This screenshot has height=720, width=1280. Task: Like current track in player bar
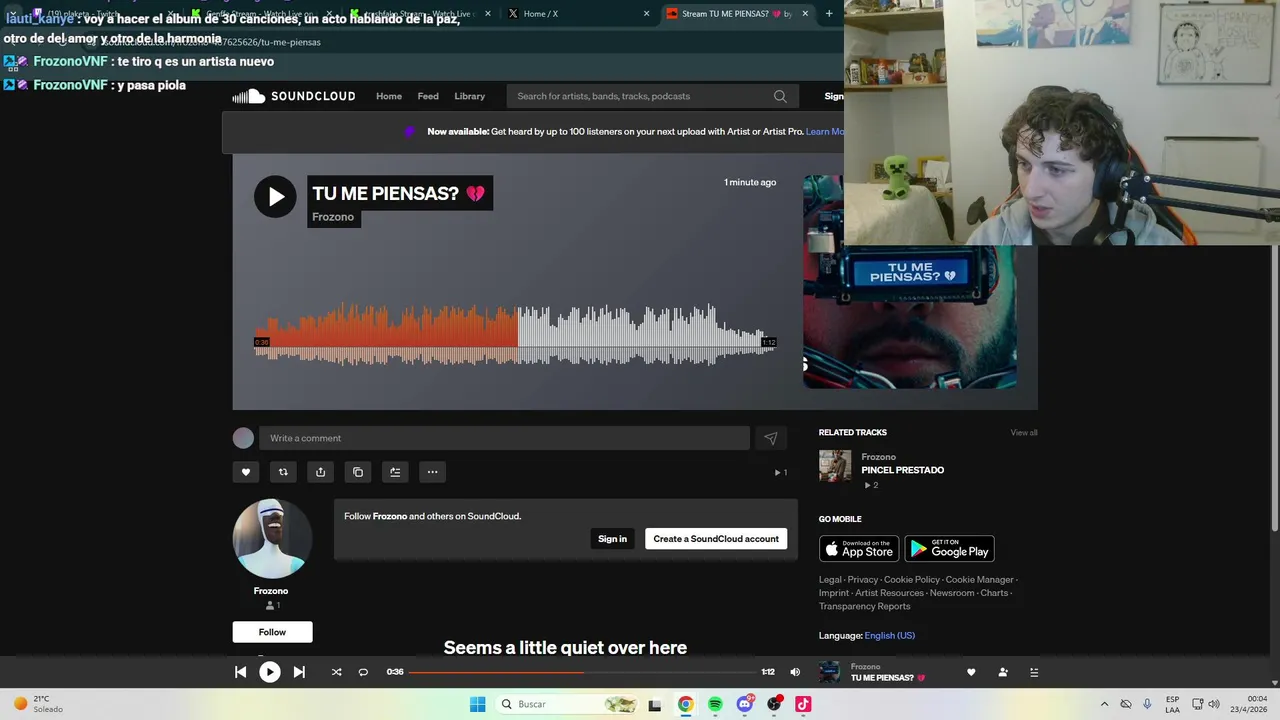click(x=971, y=672)
